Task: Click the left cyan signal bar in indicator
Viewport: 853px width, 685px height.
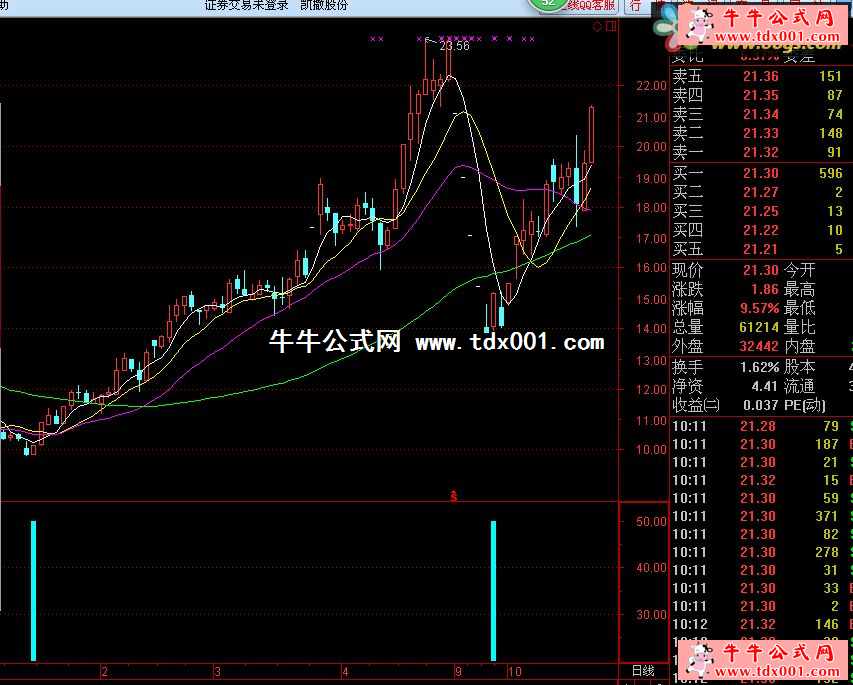Action: click(34, 591)
